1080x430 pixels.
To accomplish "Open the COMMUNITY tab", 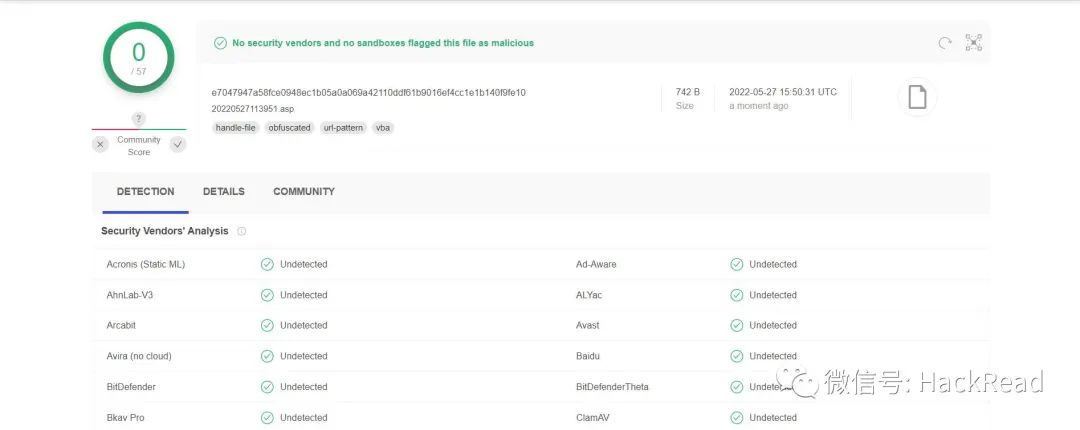I will (x=304, y=192).
